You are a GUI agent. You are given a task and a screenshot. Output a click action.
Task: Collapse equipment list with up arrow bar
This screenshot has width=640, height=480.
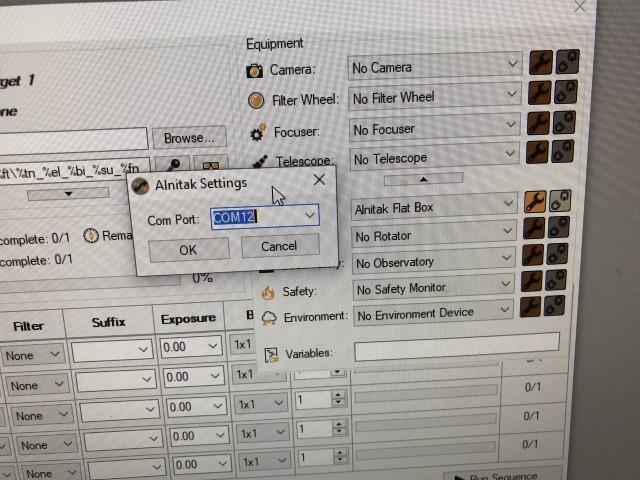[423, 179]
